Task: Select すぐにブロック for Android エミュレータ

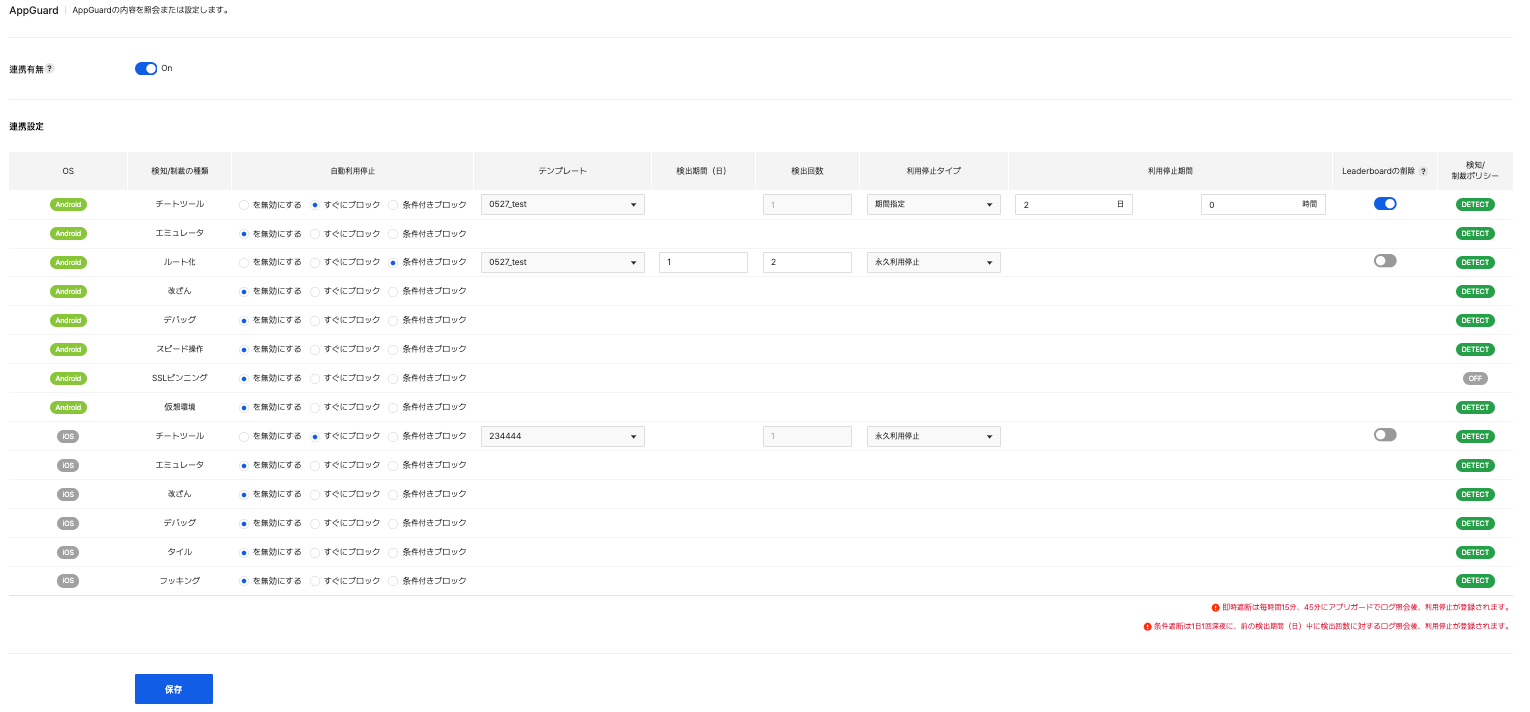Action: click(x=315, y=234)
